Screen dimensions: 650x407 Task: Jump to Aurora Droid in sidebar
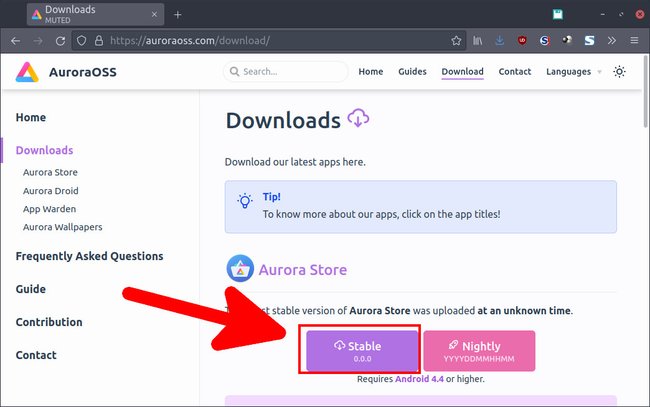(x=51, y=191)
